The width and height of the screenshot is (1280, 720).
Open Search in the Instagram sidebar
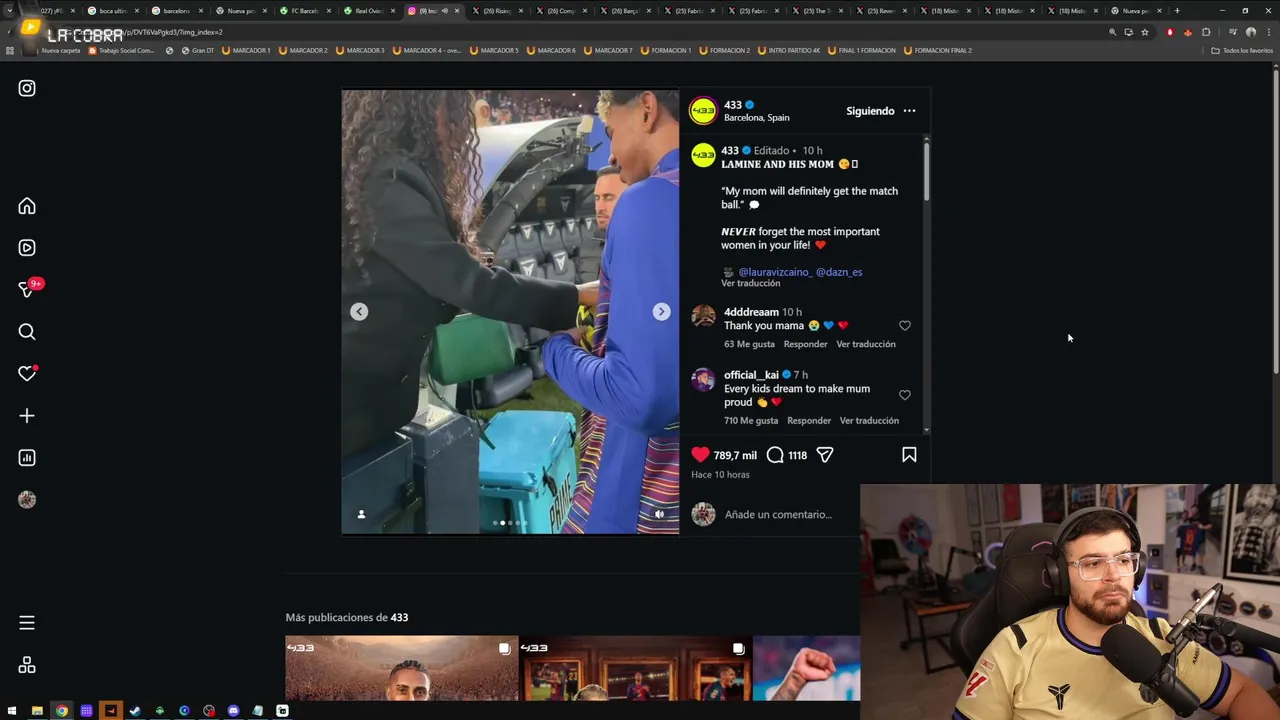27,332
